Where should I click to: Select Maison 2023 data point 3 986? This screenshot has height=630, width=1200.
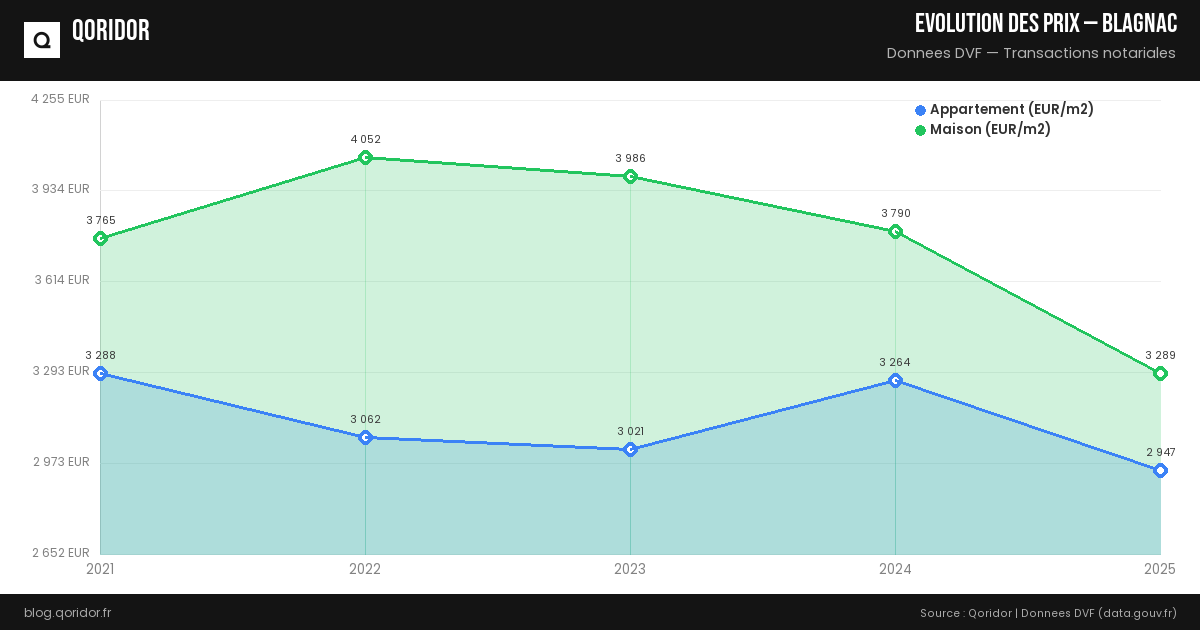[630, 176]
